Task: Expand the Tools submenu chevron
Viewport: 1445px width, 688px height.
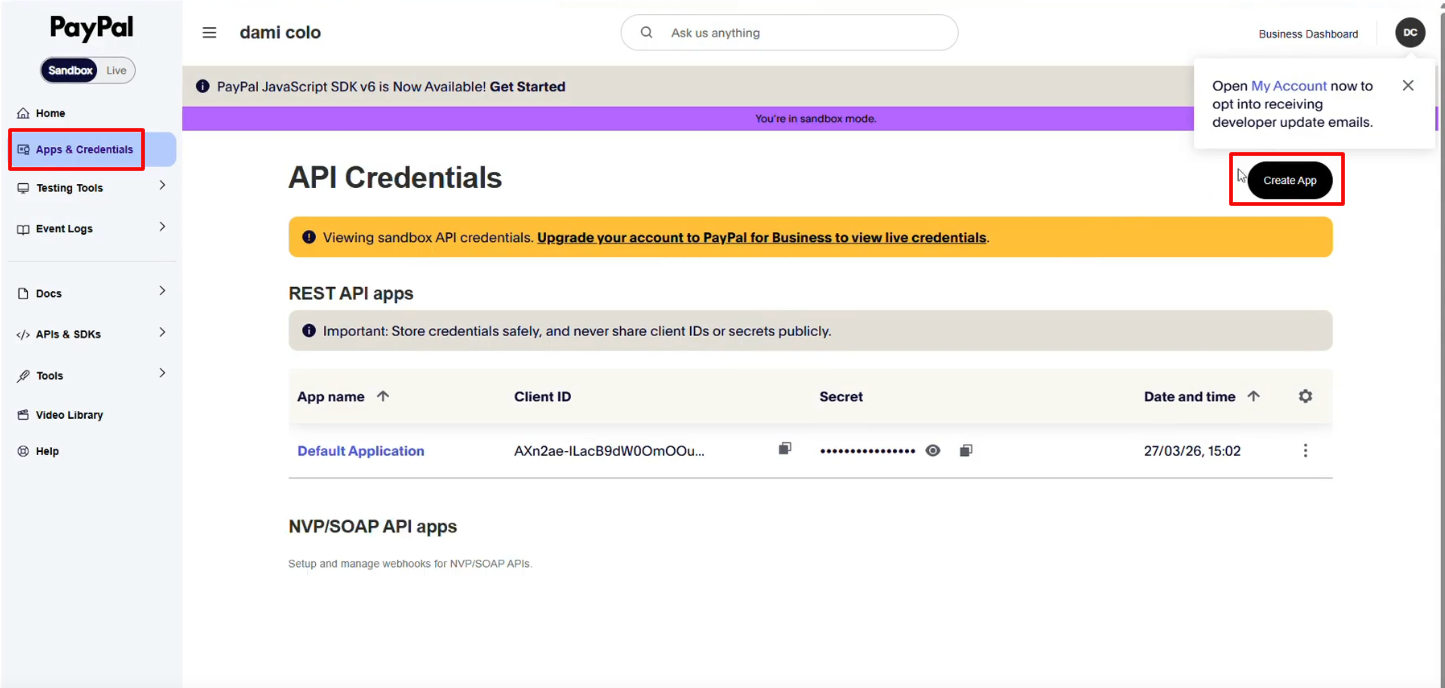Action: coord(162,374)
